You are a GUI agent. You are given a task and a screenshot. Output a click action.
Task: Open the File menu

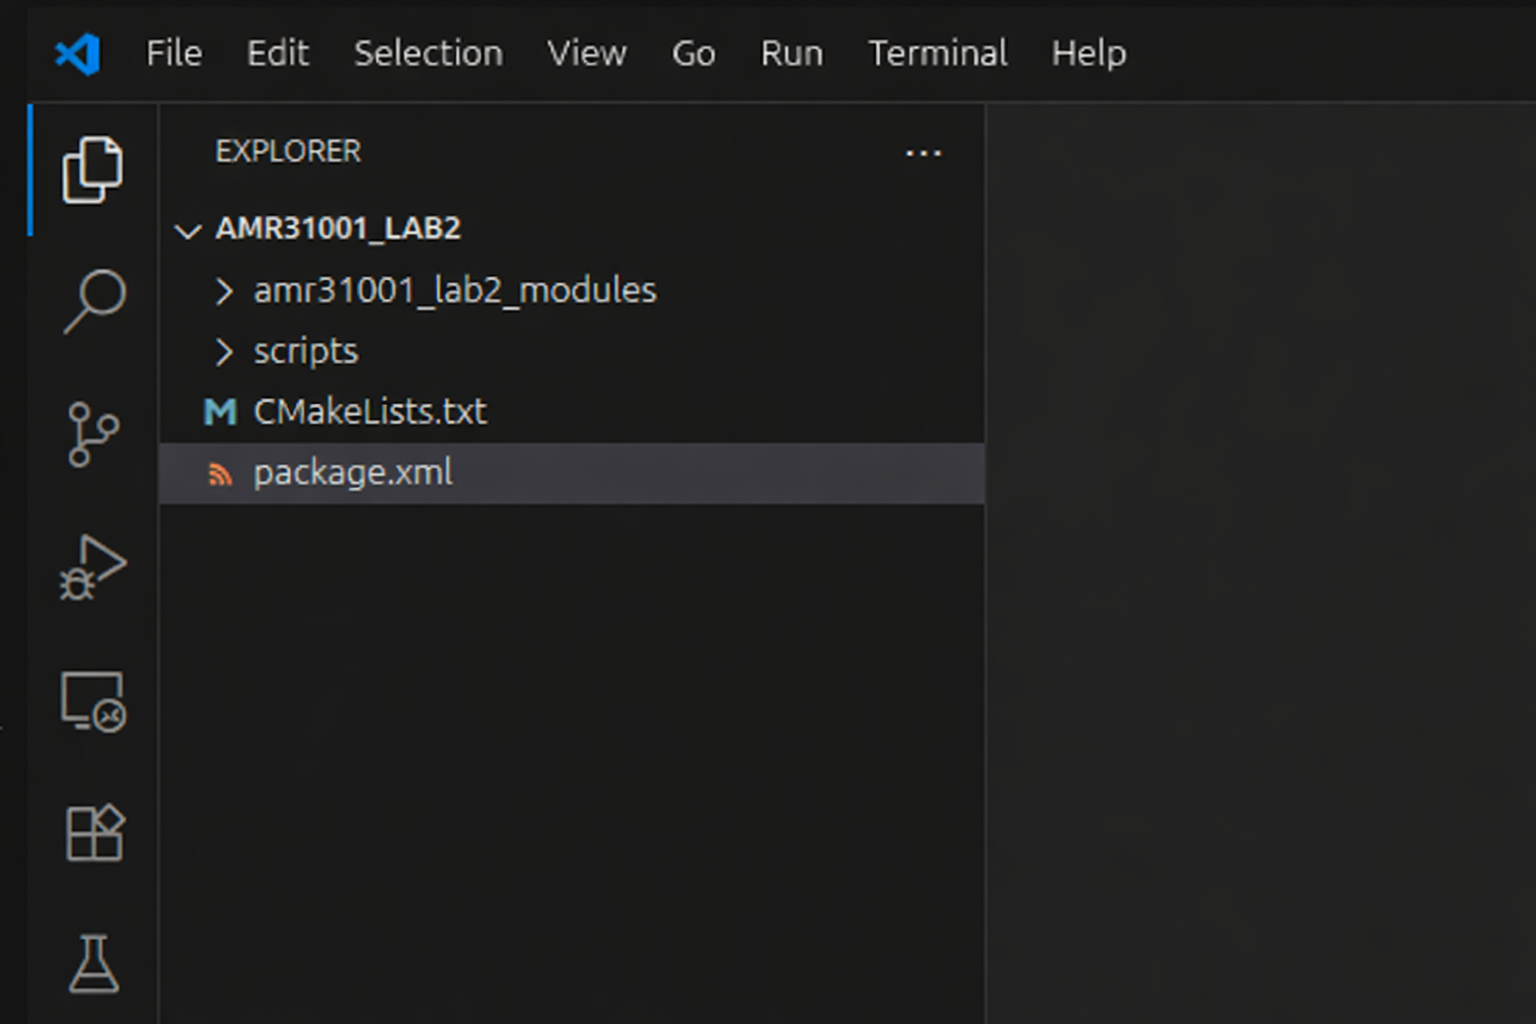pos(174,53)
